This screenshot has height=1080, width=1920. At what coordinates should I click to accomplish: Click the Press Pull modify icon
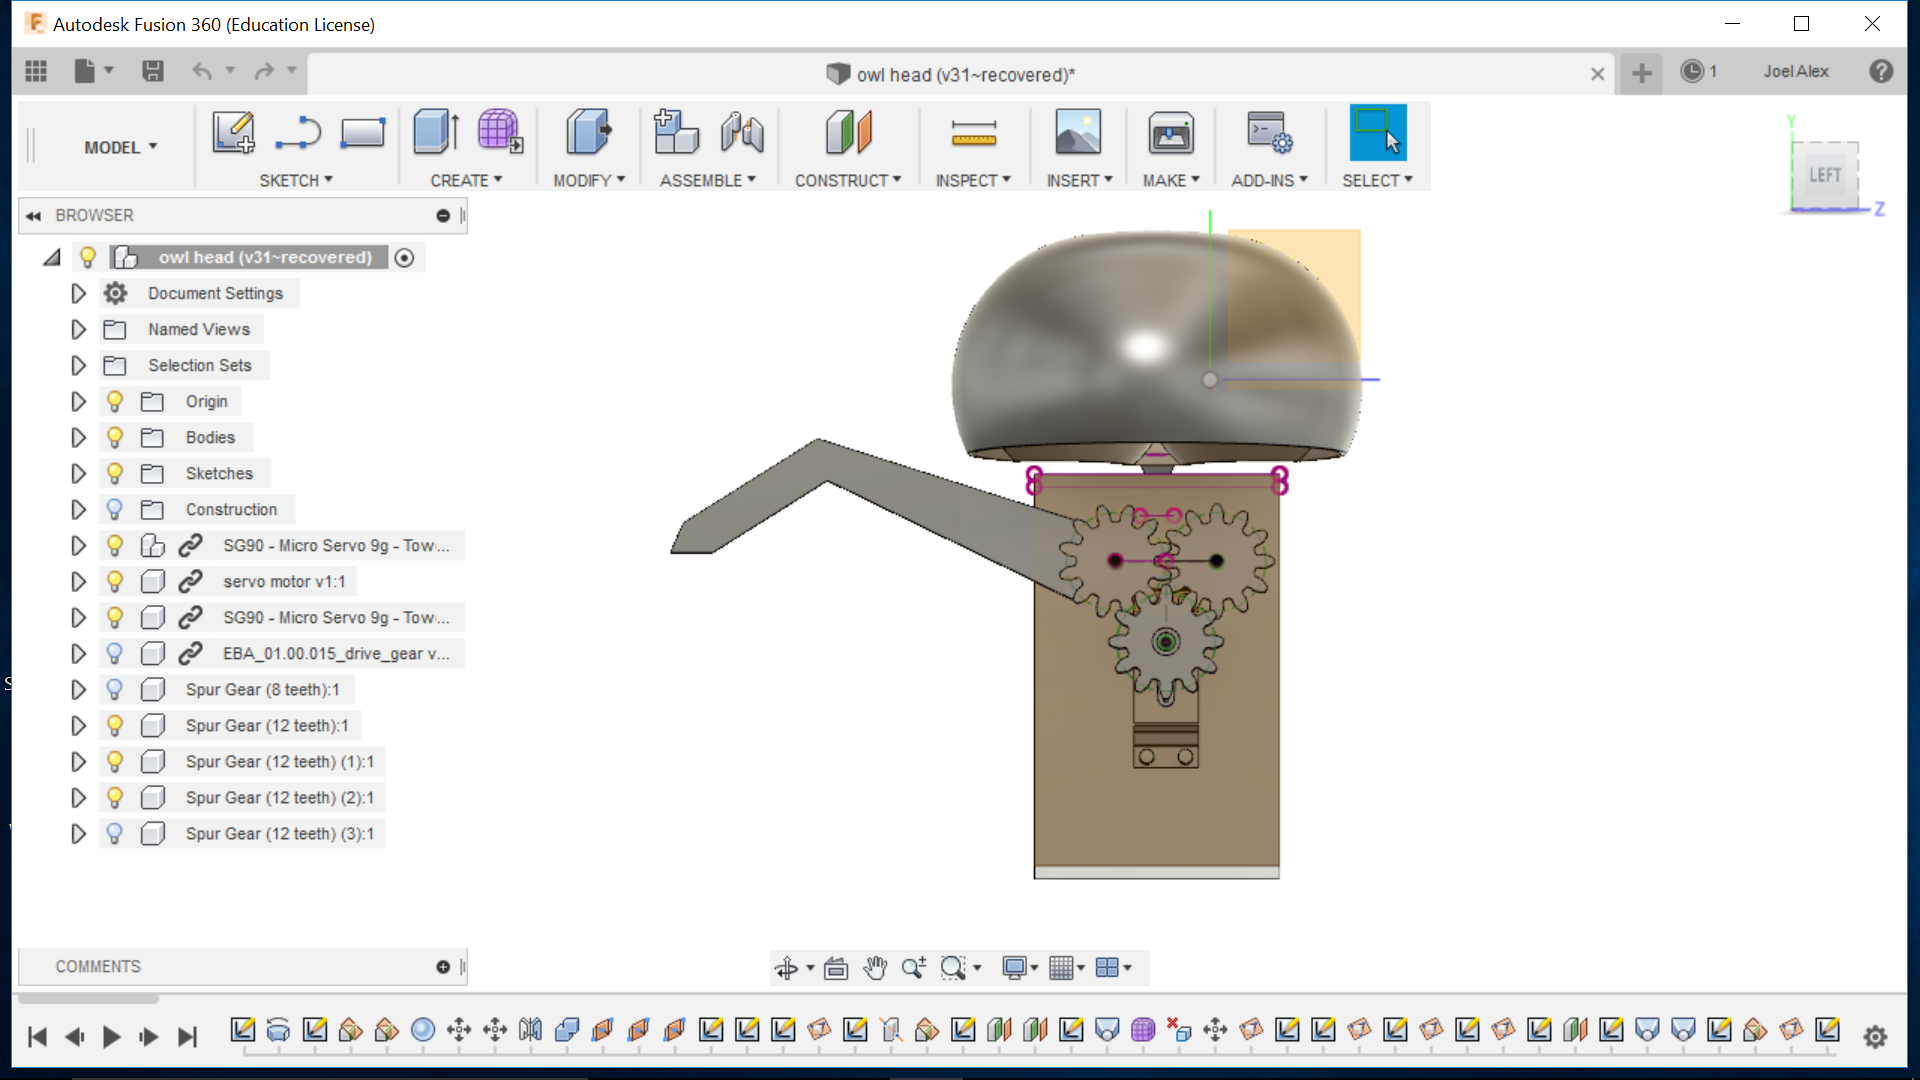[x=588, y=132]
